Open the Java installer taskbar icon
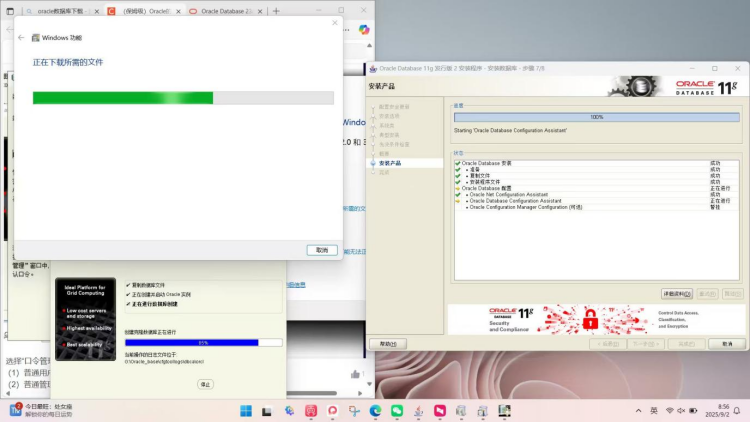 tap(418, 411)
